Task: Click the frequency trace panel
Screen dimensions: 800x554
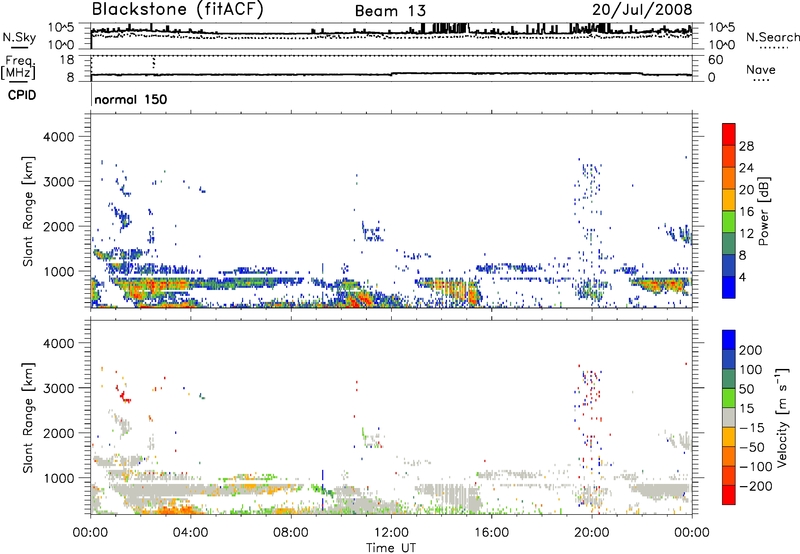Action: [391, 68]
